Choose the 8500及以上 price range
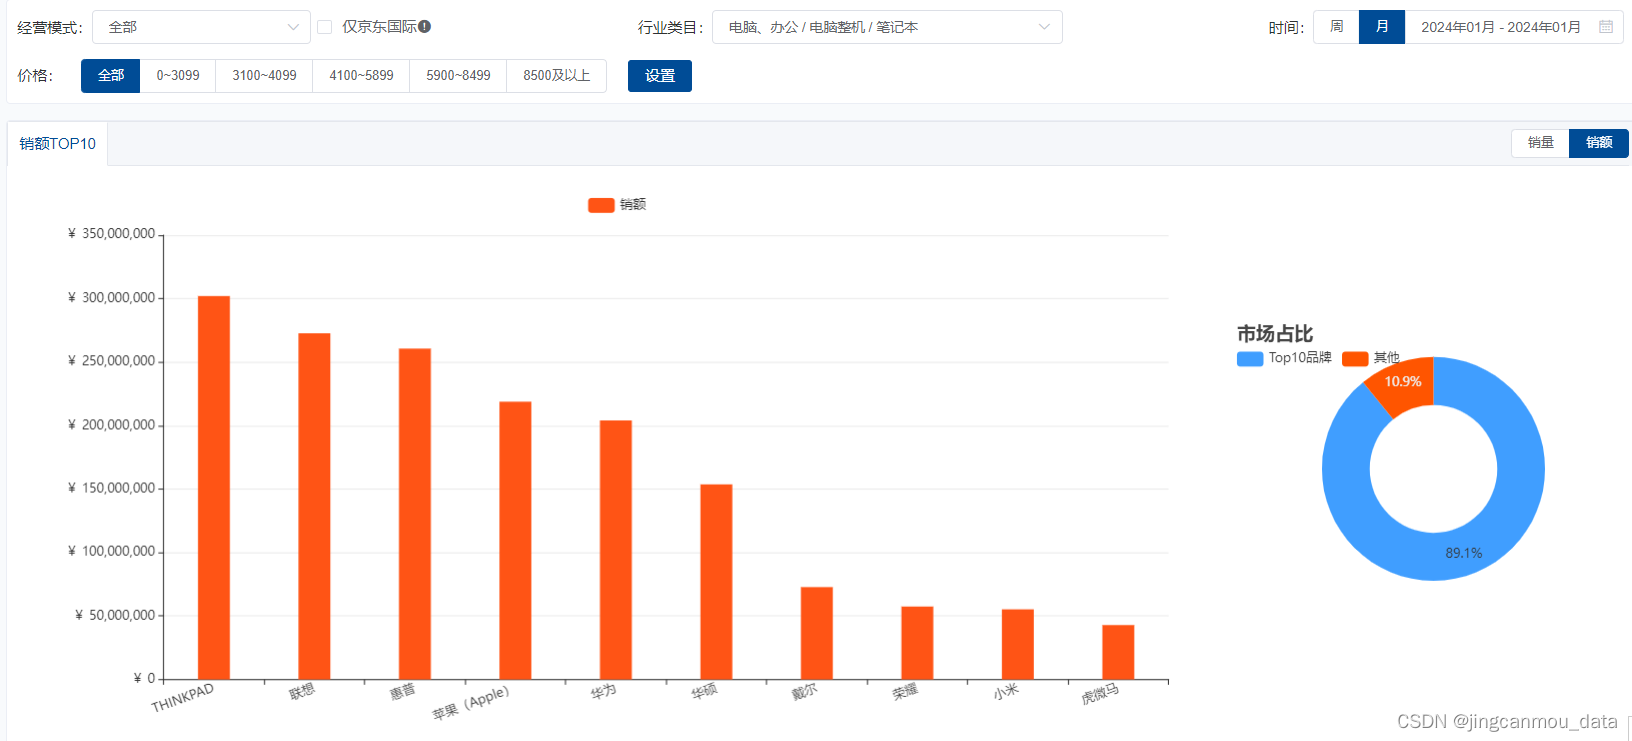This screenshot has height=741, width=1632. pos(557,76)
